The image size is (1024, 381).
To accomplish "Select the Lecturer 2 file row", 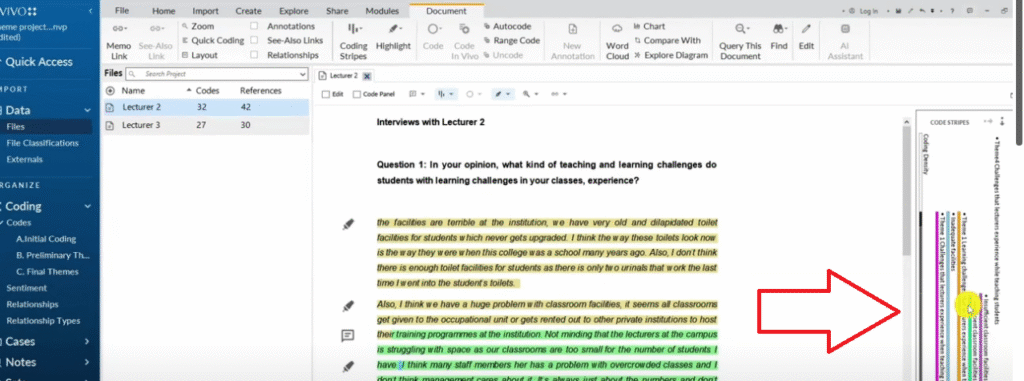I will pyautogui.click(x=206, y=107).
